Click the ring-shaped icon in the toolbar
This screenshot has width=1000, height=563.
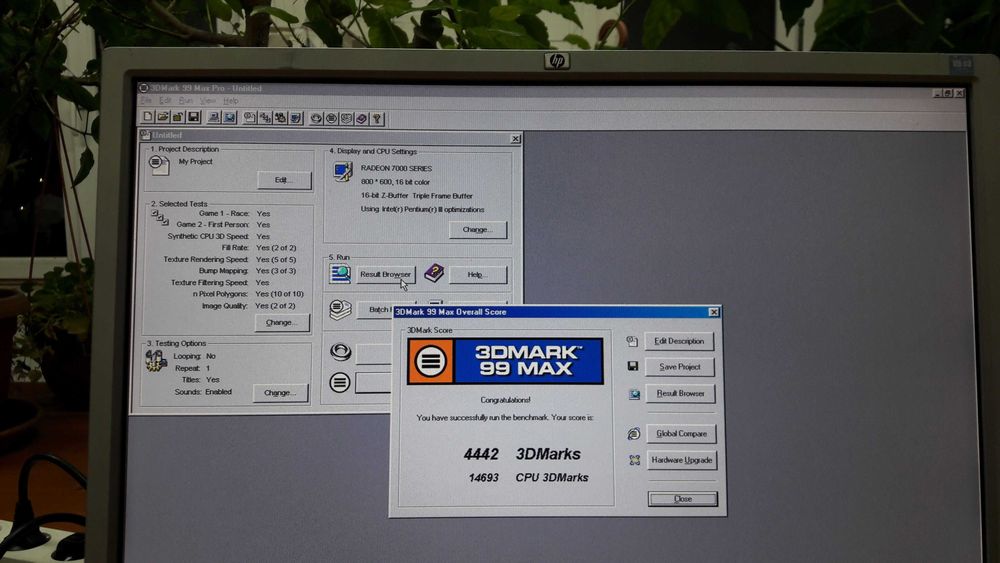(x=316, y=119)
